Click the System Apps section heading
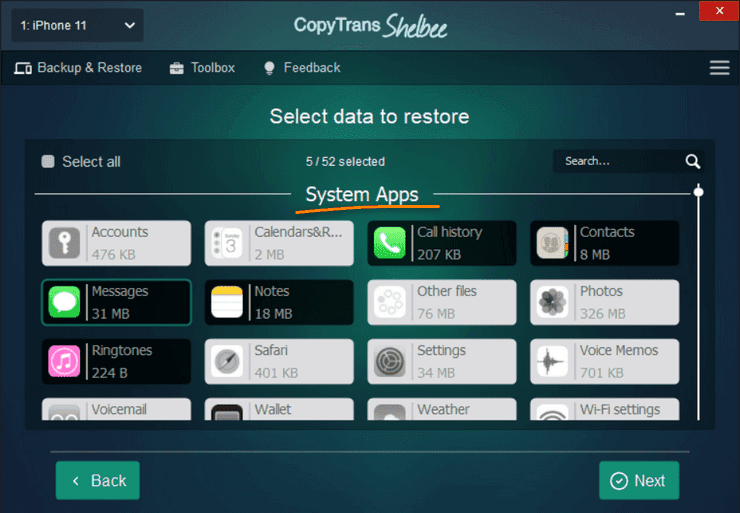740x513 pixels. click(x=362, y=194)
